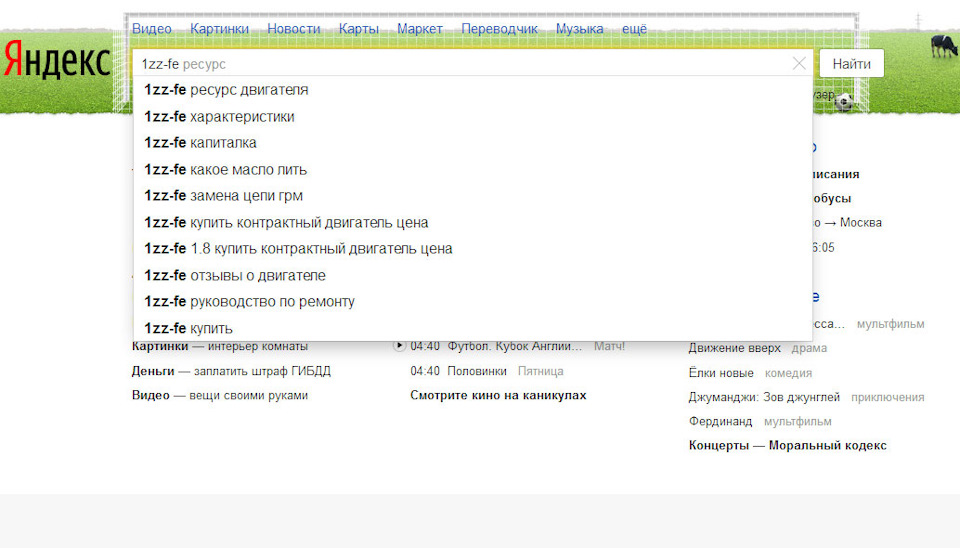The width and height of the screenshot is (960, 548).
Task: Click the 'комедия' genre label
Action: (x=788, y=373)
